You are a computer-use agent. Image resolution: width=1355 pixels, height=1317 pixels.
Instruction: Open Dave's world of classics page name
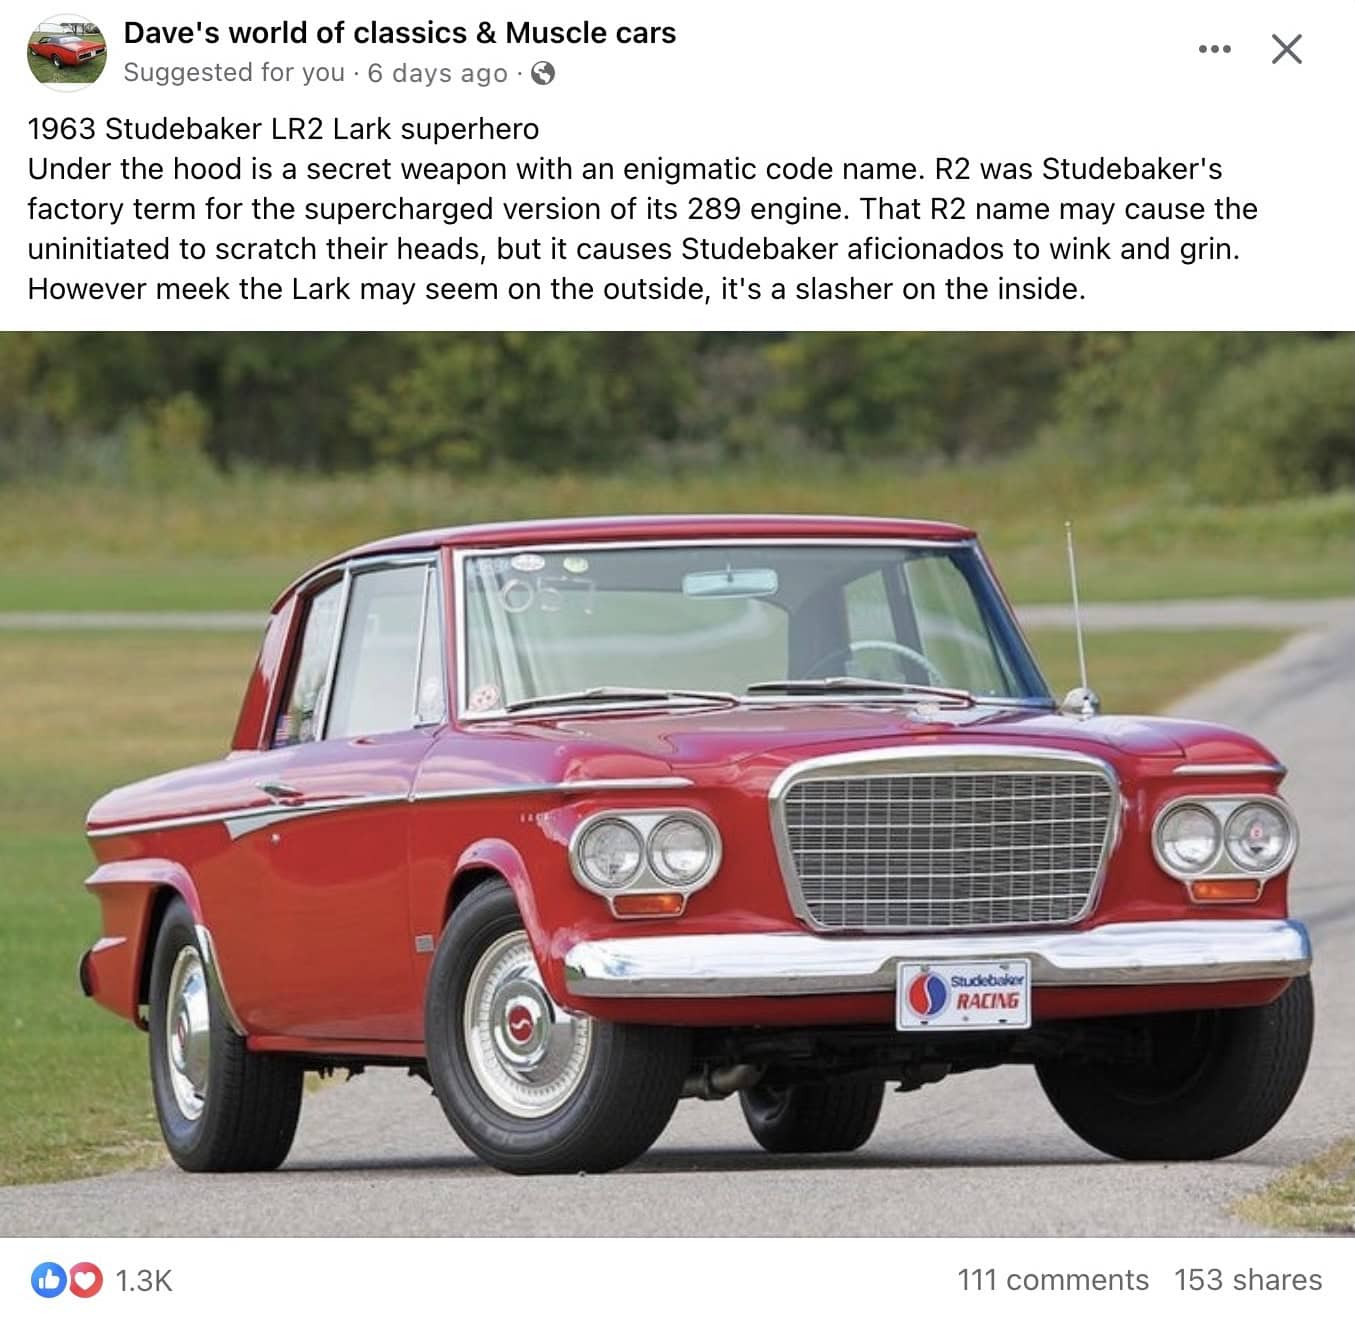click(399, 33)
